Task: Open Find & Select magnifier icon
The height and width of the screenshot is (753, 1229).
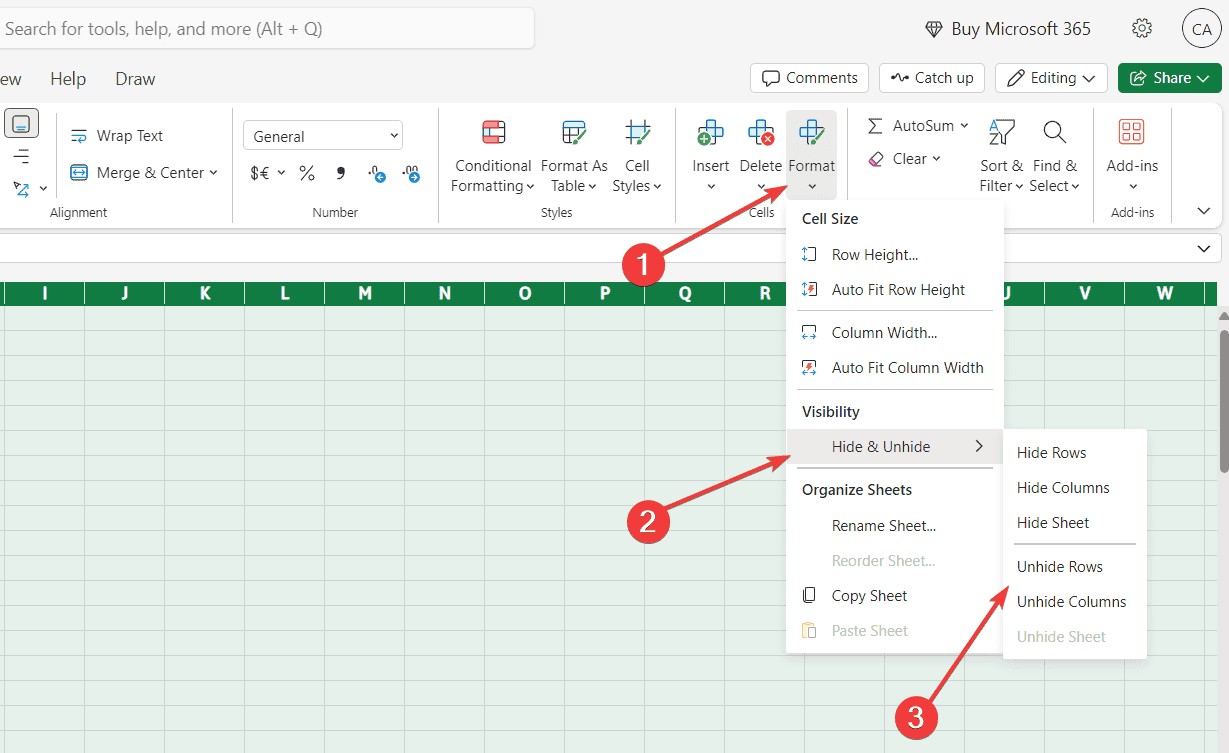Action: click(1054, 131)
